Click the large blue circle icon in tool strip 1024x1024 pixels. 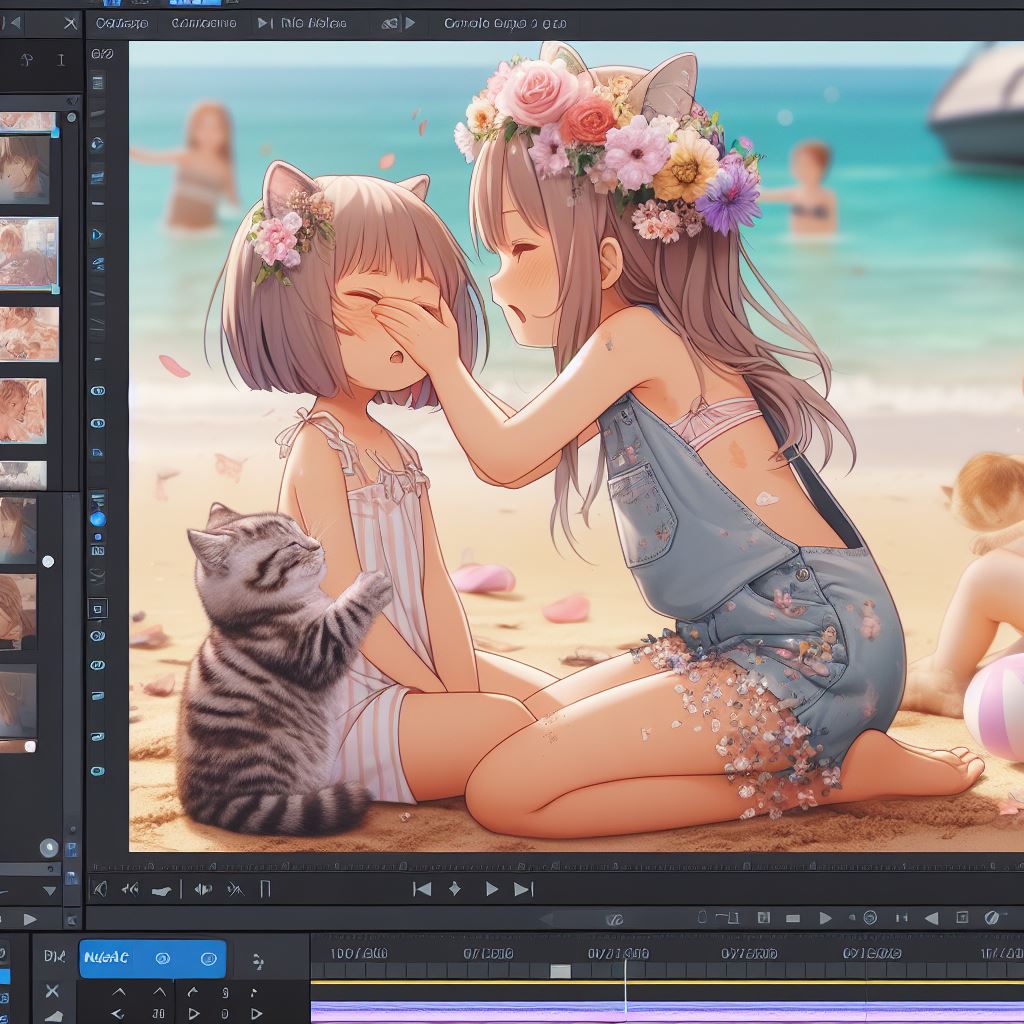(x=97, y=518)
